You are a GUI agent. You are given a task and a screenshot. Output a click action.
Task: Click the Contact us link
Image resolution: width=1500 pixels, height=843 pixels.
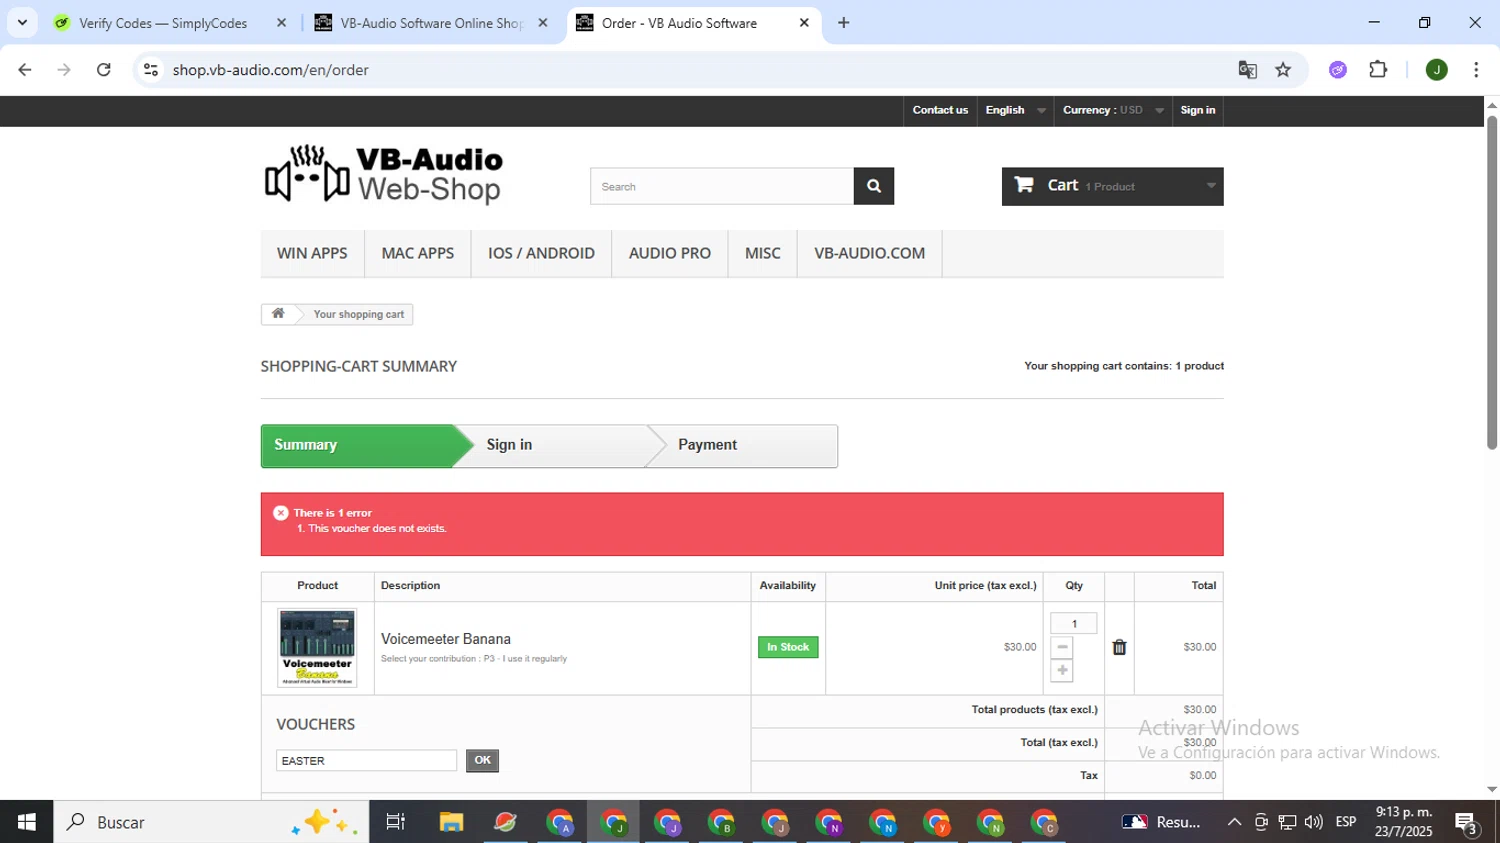(x=940, y=110)
